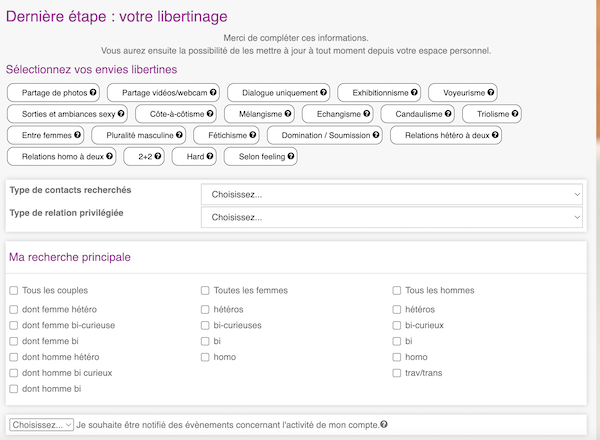
Task: Tick the Toutes les femmes checkbox
Action: tap(205, 291)
